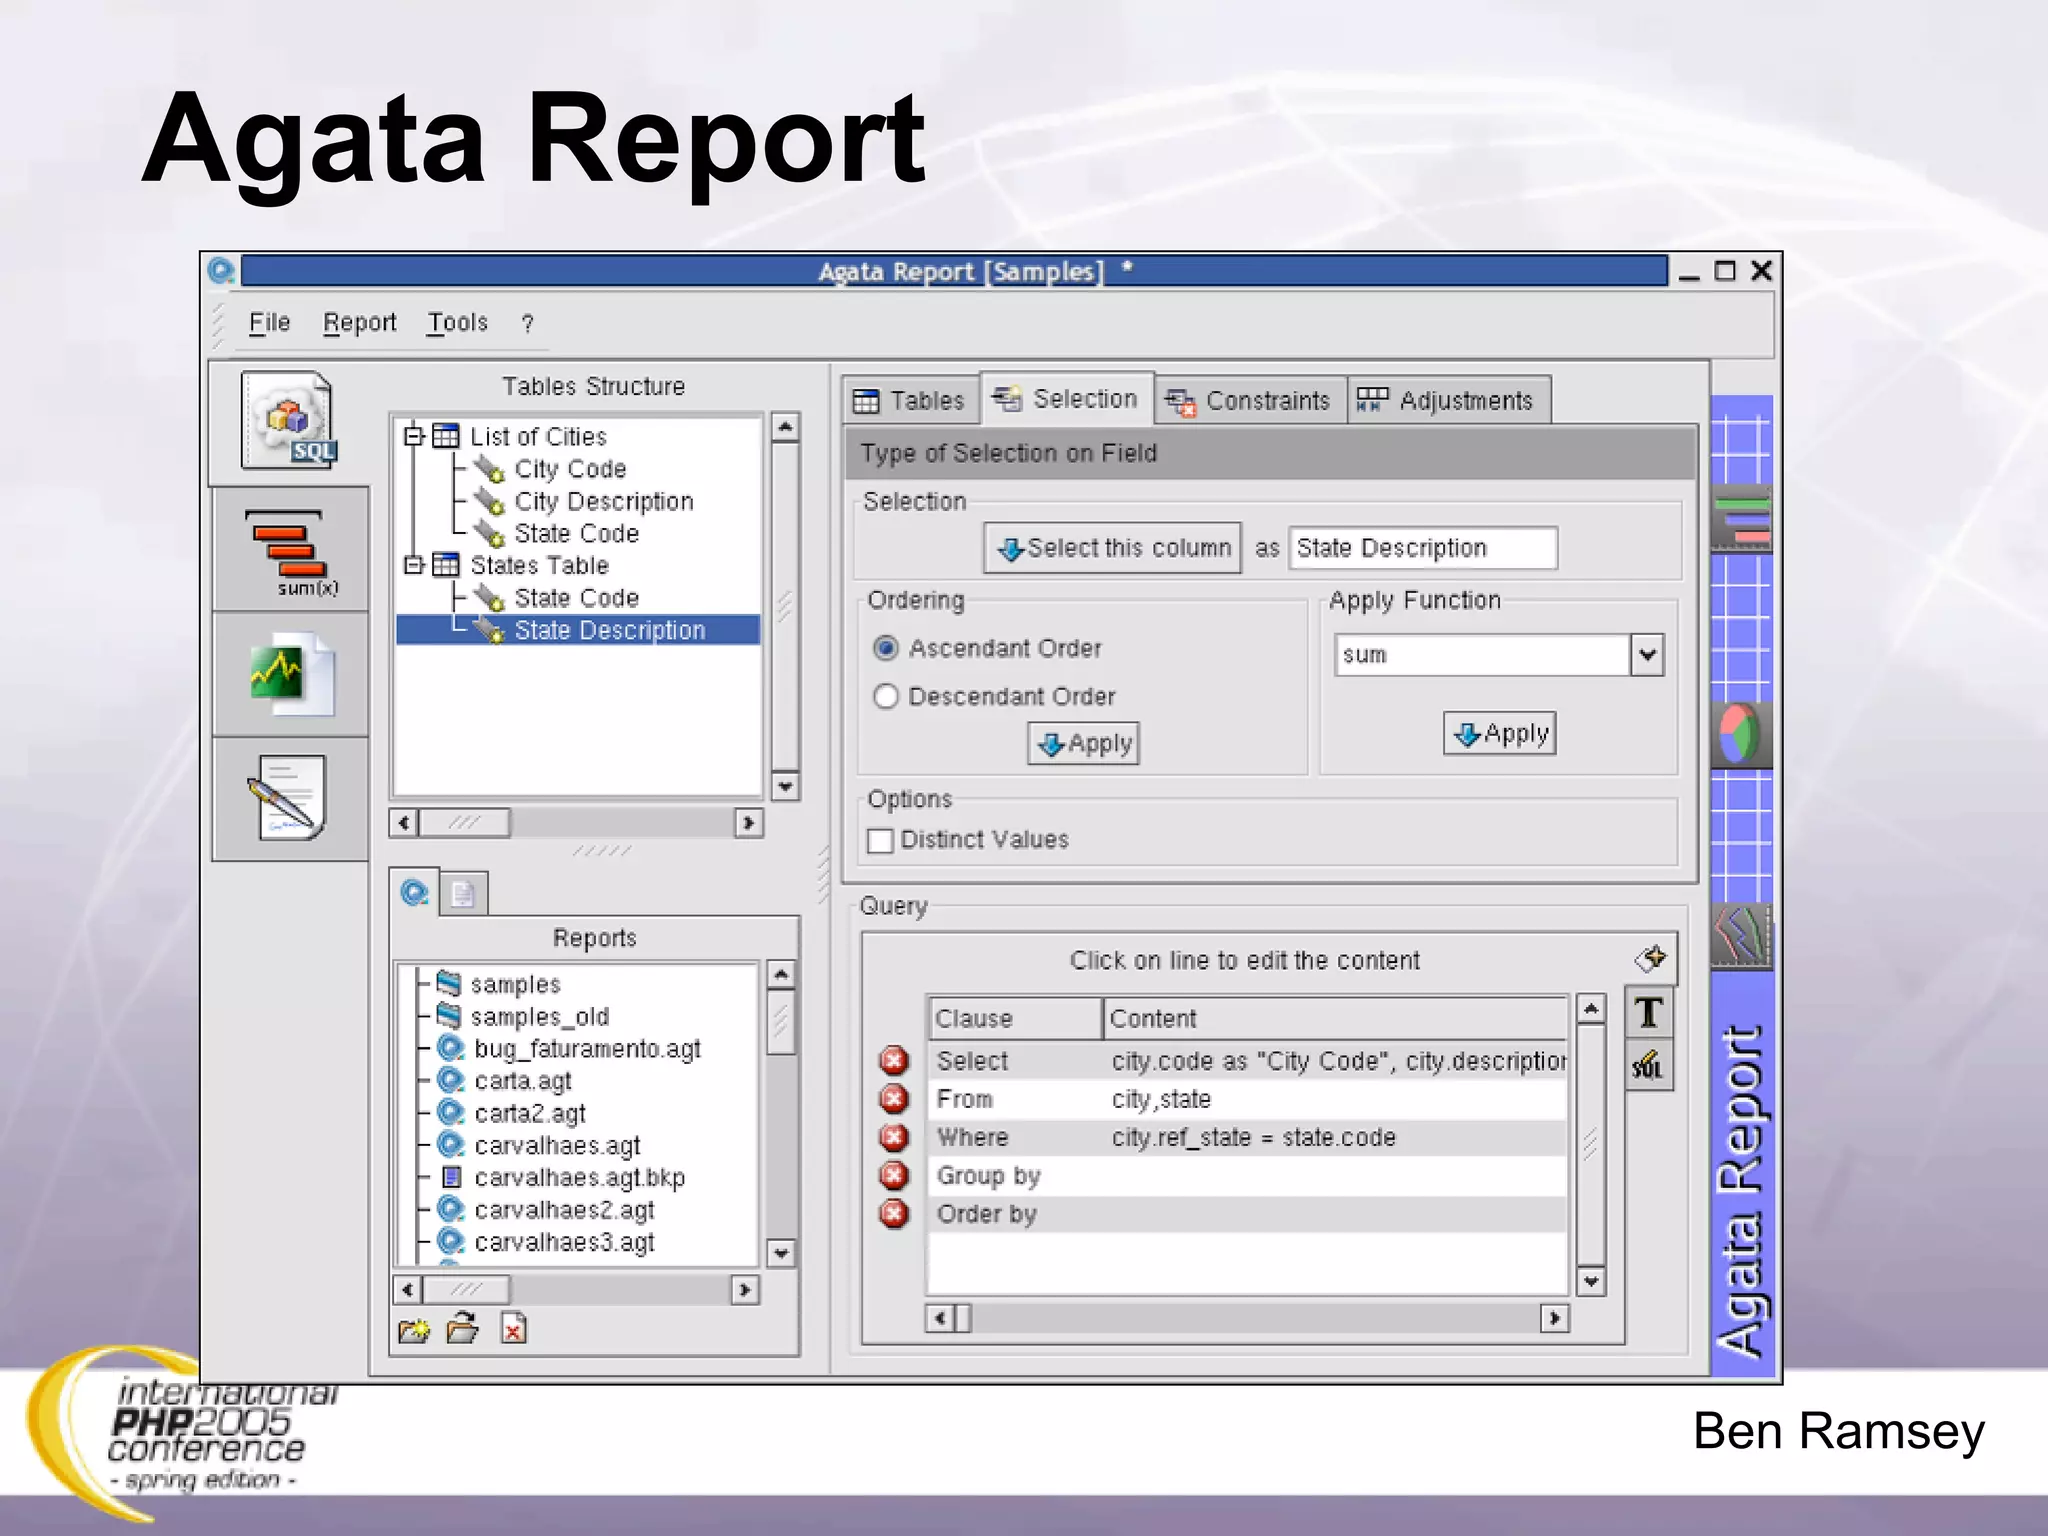
Task: Select State Code under List of Cities
Action: (x=576, y=533)
